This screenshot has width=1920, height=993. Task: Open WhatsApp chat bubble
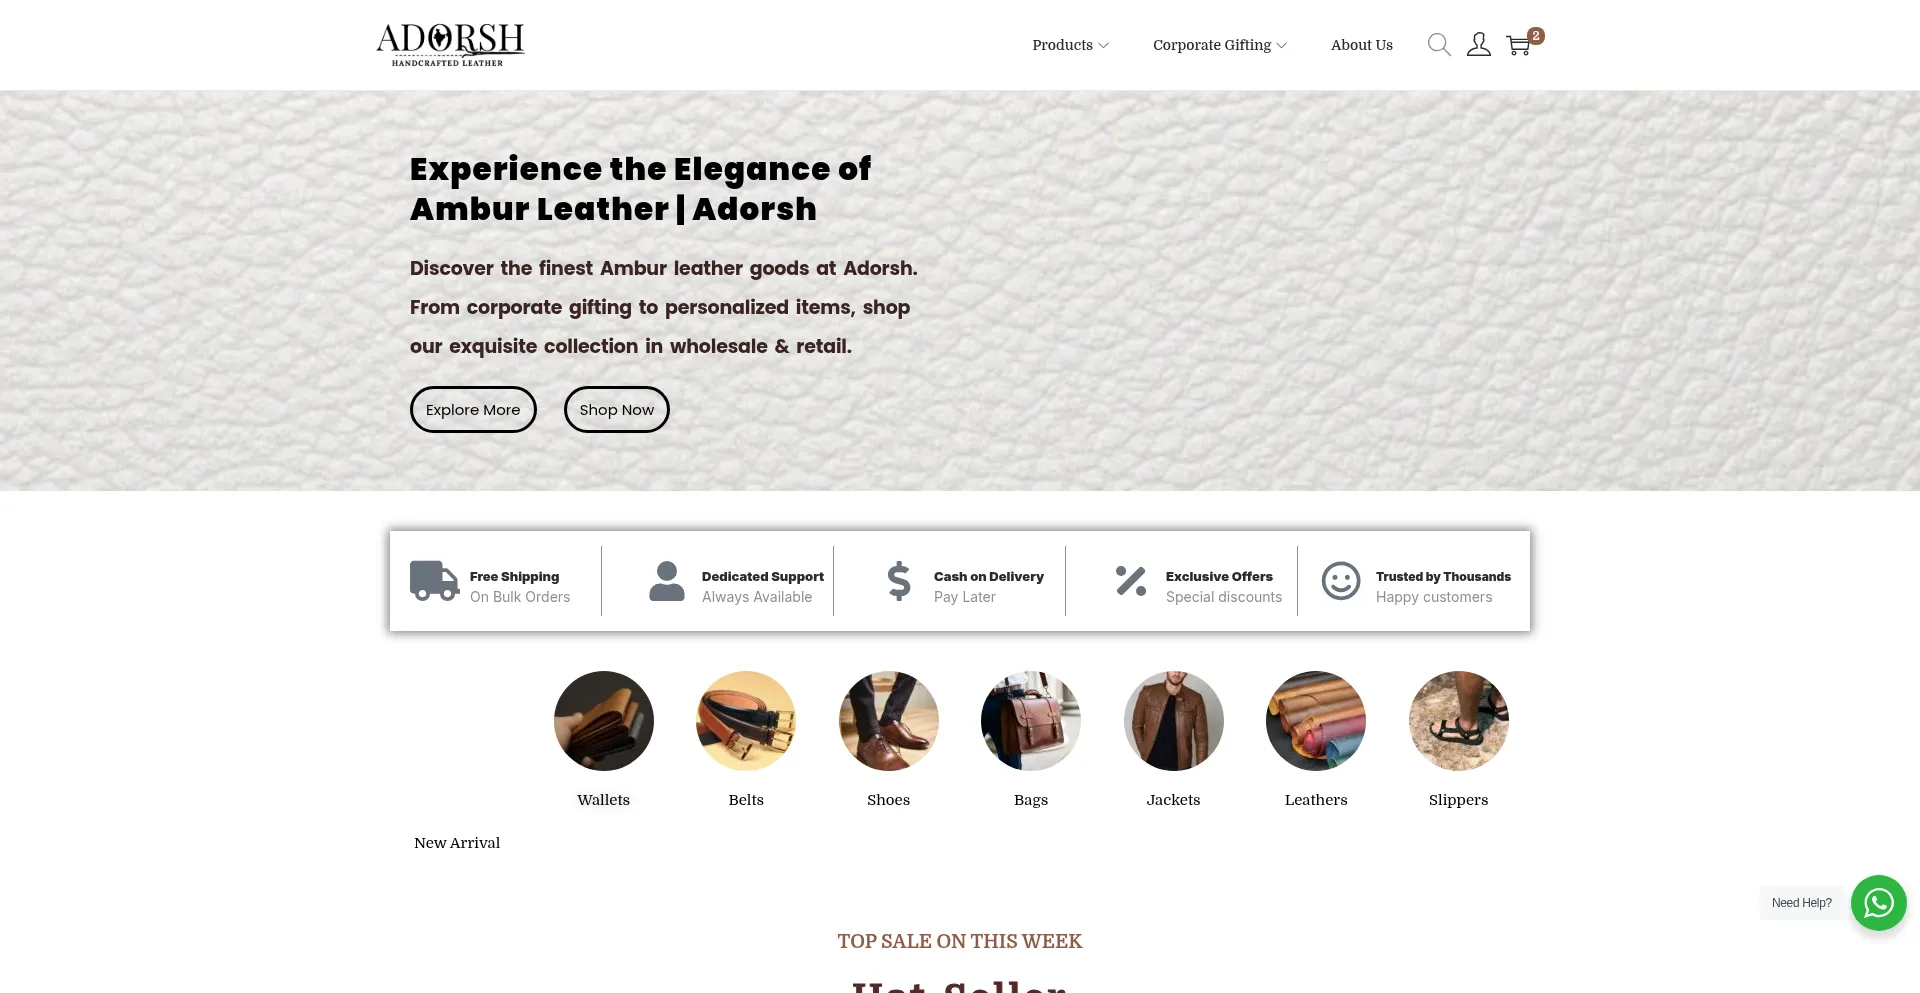pyautogui.click(x=1879, y=903)
